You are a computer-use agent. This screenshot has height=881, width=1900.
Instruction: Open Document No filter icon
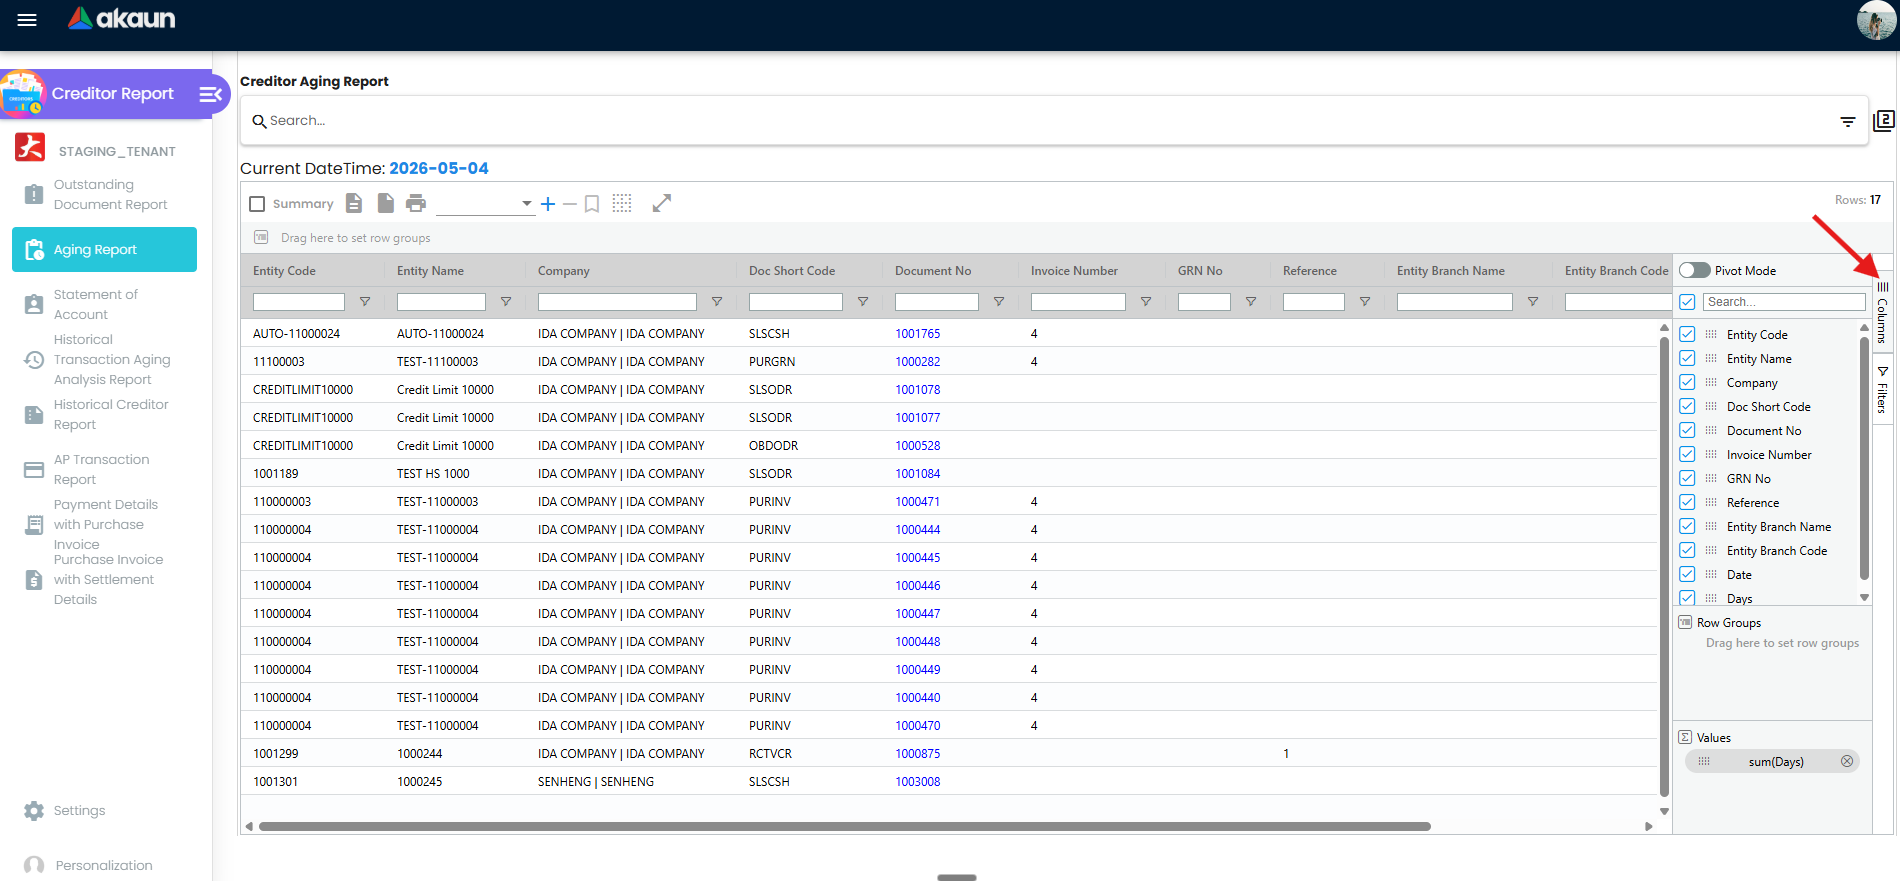click(x=999, y=302)
